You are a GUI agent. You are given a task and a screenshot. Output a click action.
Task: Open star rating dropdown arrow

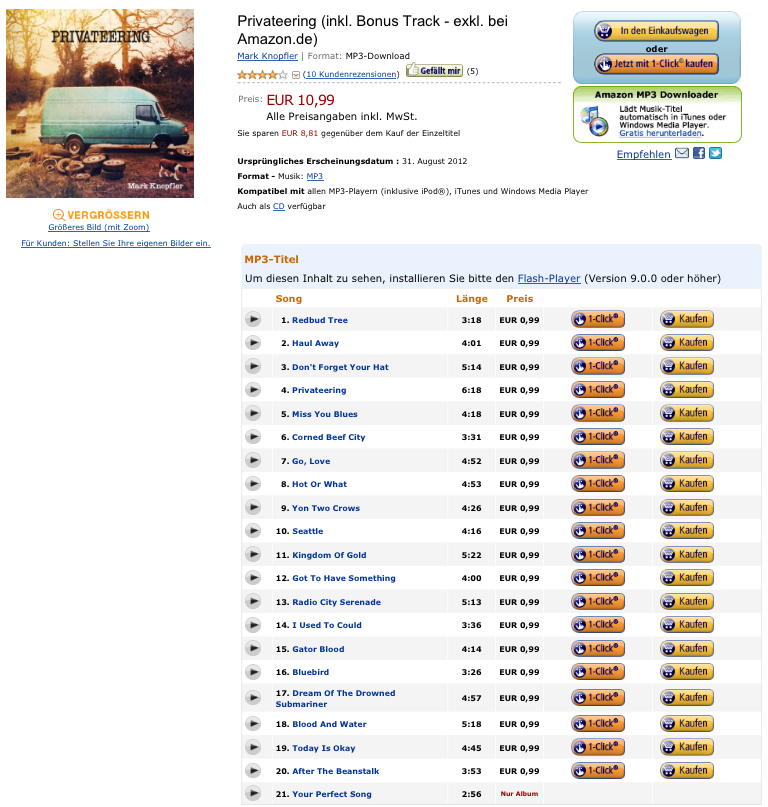tap(295, 75)
